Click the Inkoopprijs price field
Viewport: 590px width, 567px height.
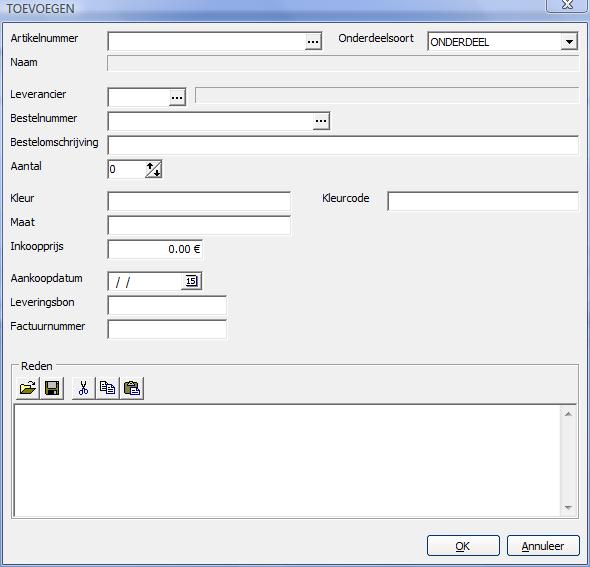(x=155, y=249)
